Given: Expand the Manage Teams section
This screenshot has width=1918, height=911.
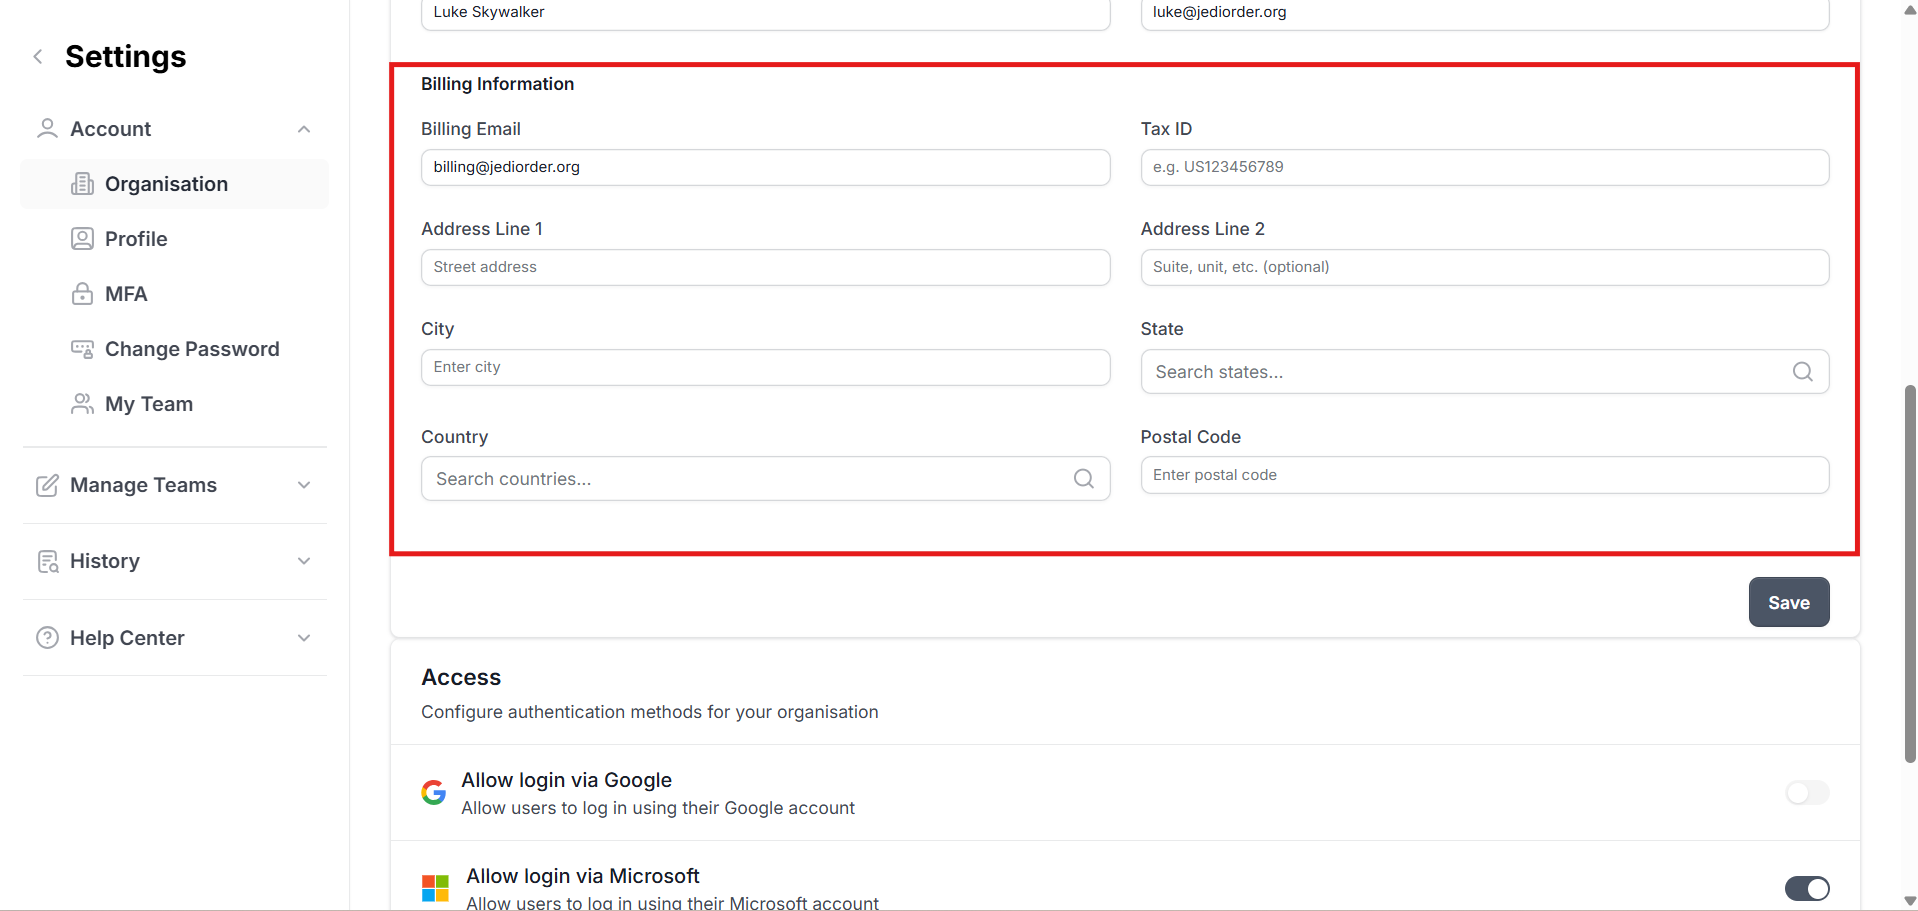Looking at the screenshot, I should click(304, 485).
